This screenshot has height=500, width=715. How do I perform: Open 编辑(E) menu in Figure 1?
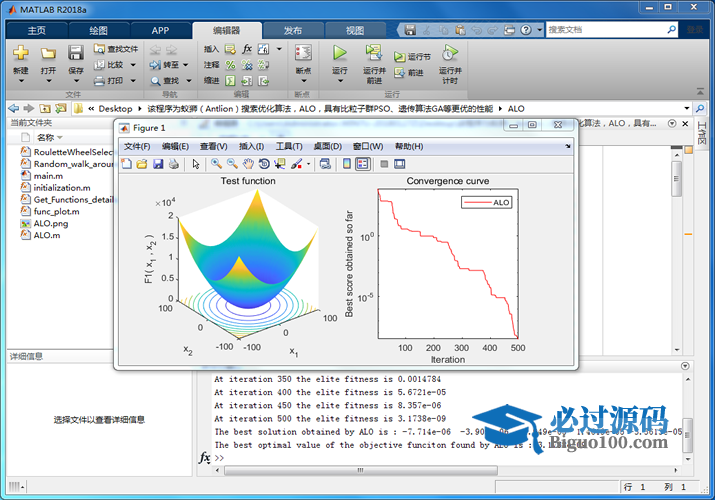[x=175, y=146]
